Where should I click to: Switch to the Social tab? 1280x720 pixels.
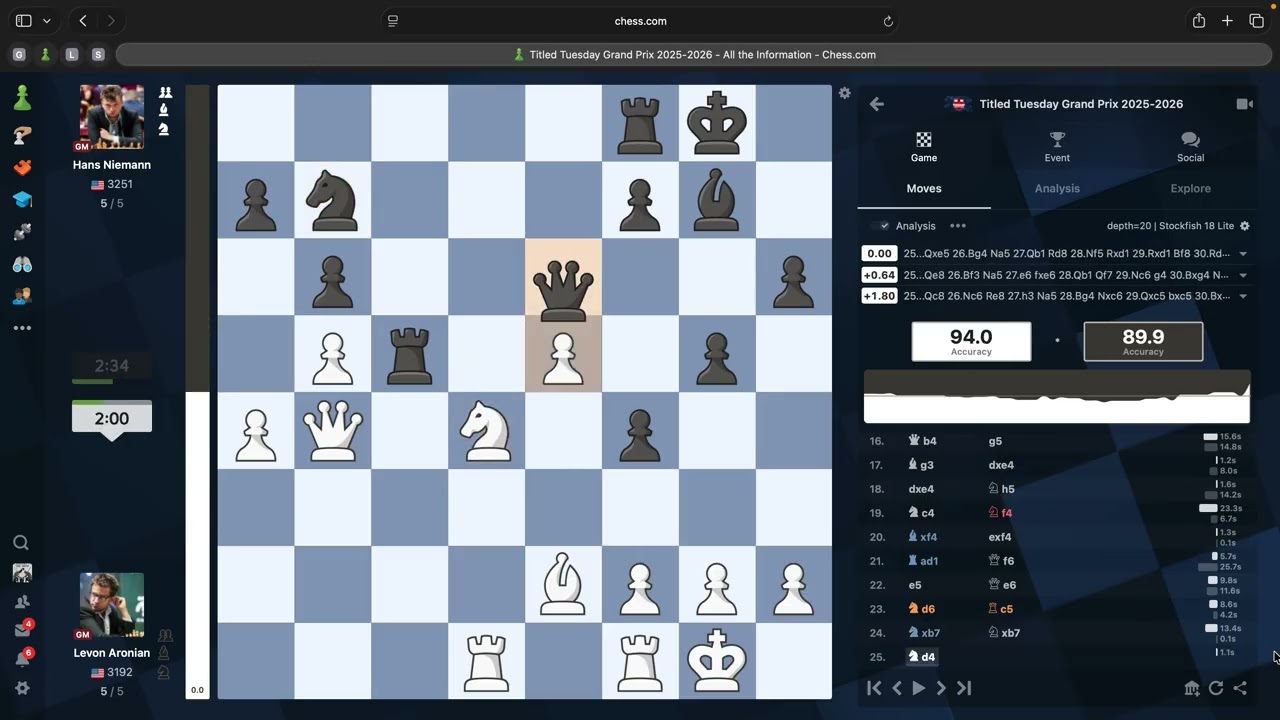point(1190,147)
